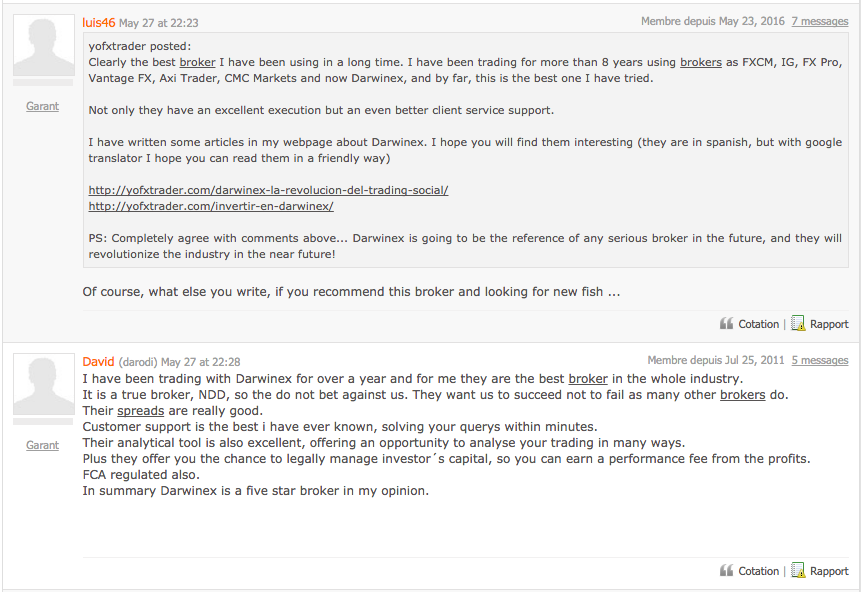861x592 pixels.
Task: Click the Rapport report icon on luis46's post
Action: coord(798,323)
